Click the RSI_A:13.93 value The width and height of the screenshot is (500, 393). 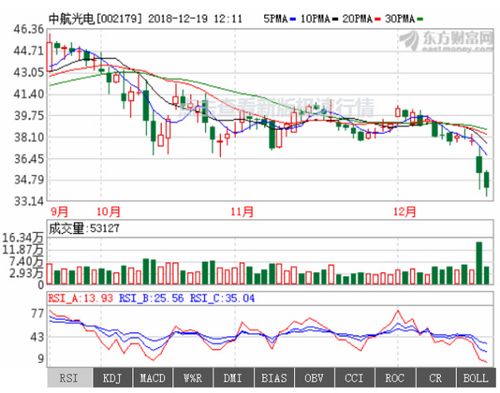(81, 298)
